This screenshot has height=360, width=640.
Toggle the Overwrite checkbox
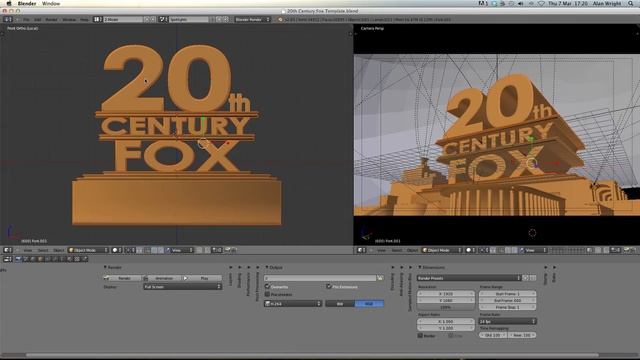[x=267, y=287]
